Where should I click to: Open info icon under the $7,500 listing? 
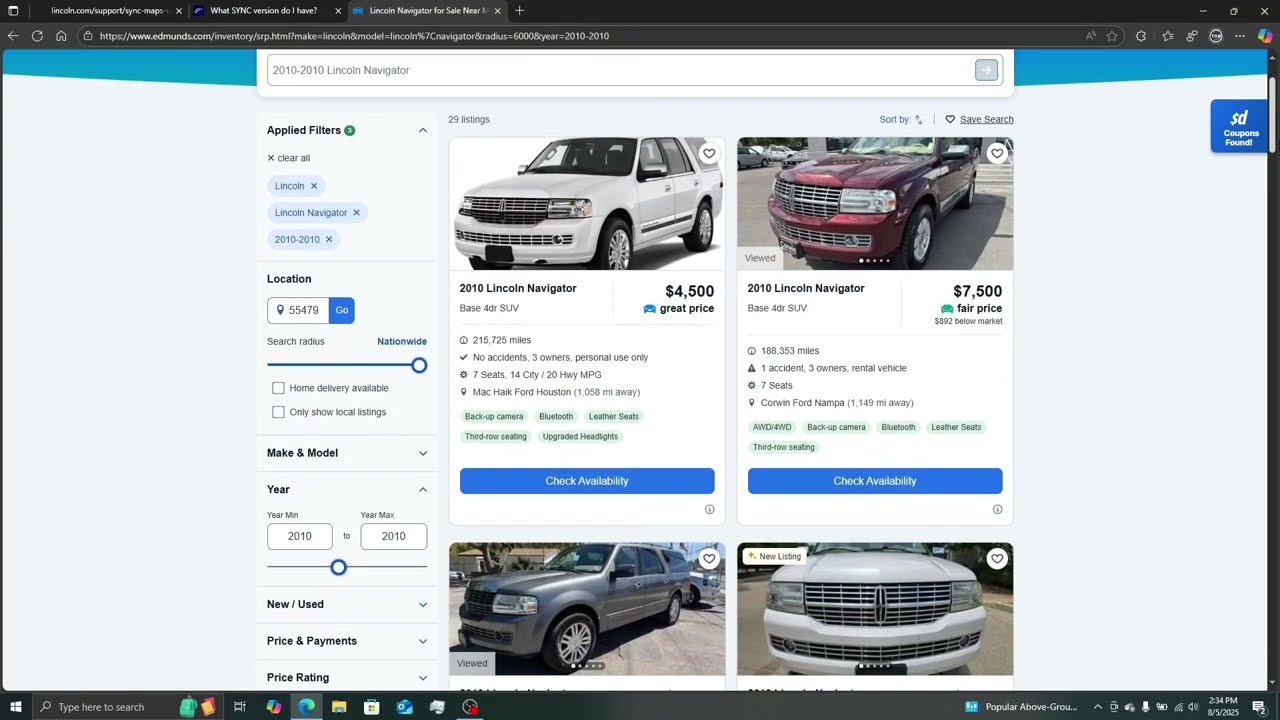click(x=997, y=509)
